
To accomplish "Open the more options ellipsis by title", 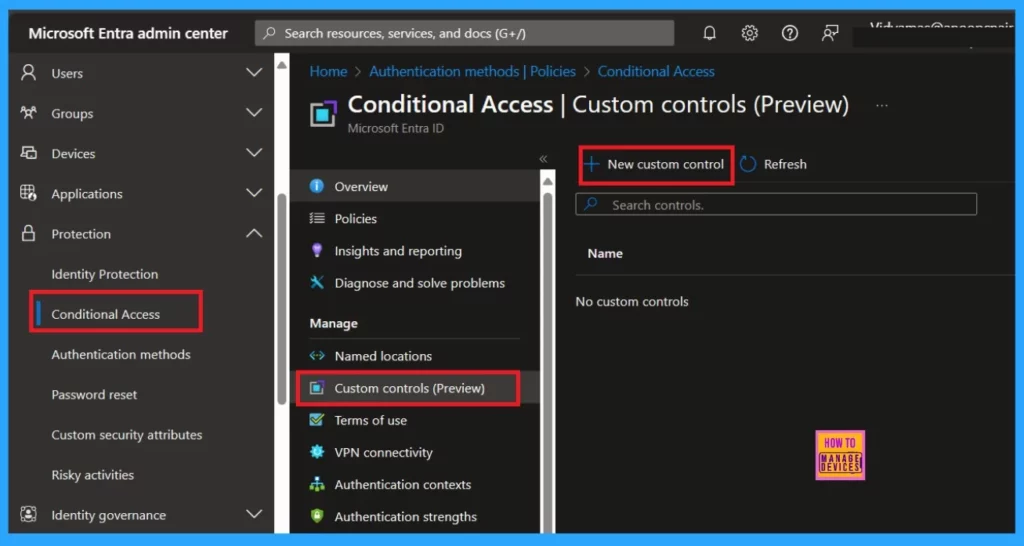I will pos(882,106).
